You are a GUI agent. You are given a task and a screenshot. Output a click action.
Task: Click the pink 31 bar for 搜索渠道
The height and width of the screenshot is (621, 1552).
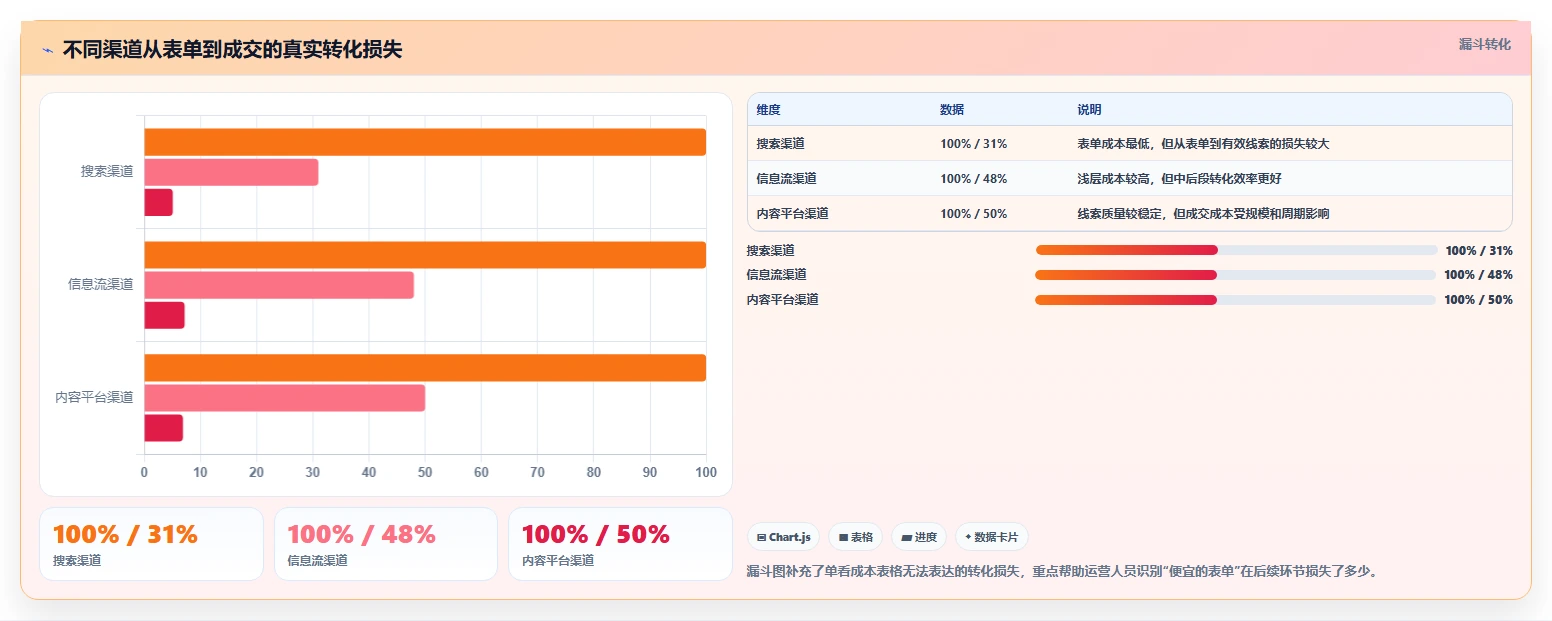pos(231,172)
